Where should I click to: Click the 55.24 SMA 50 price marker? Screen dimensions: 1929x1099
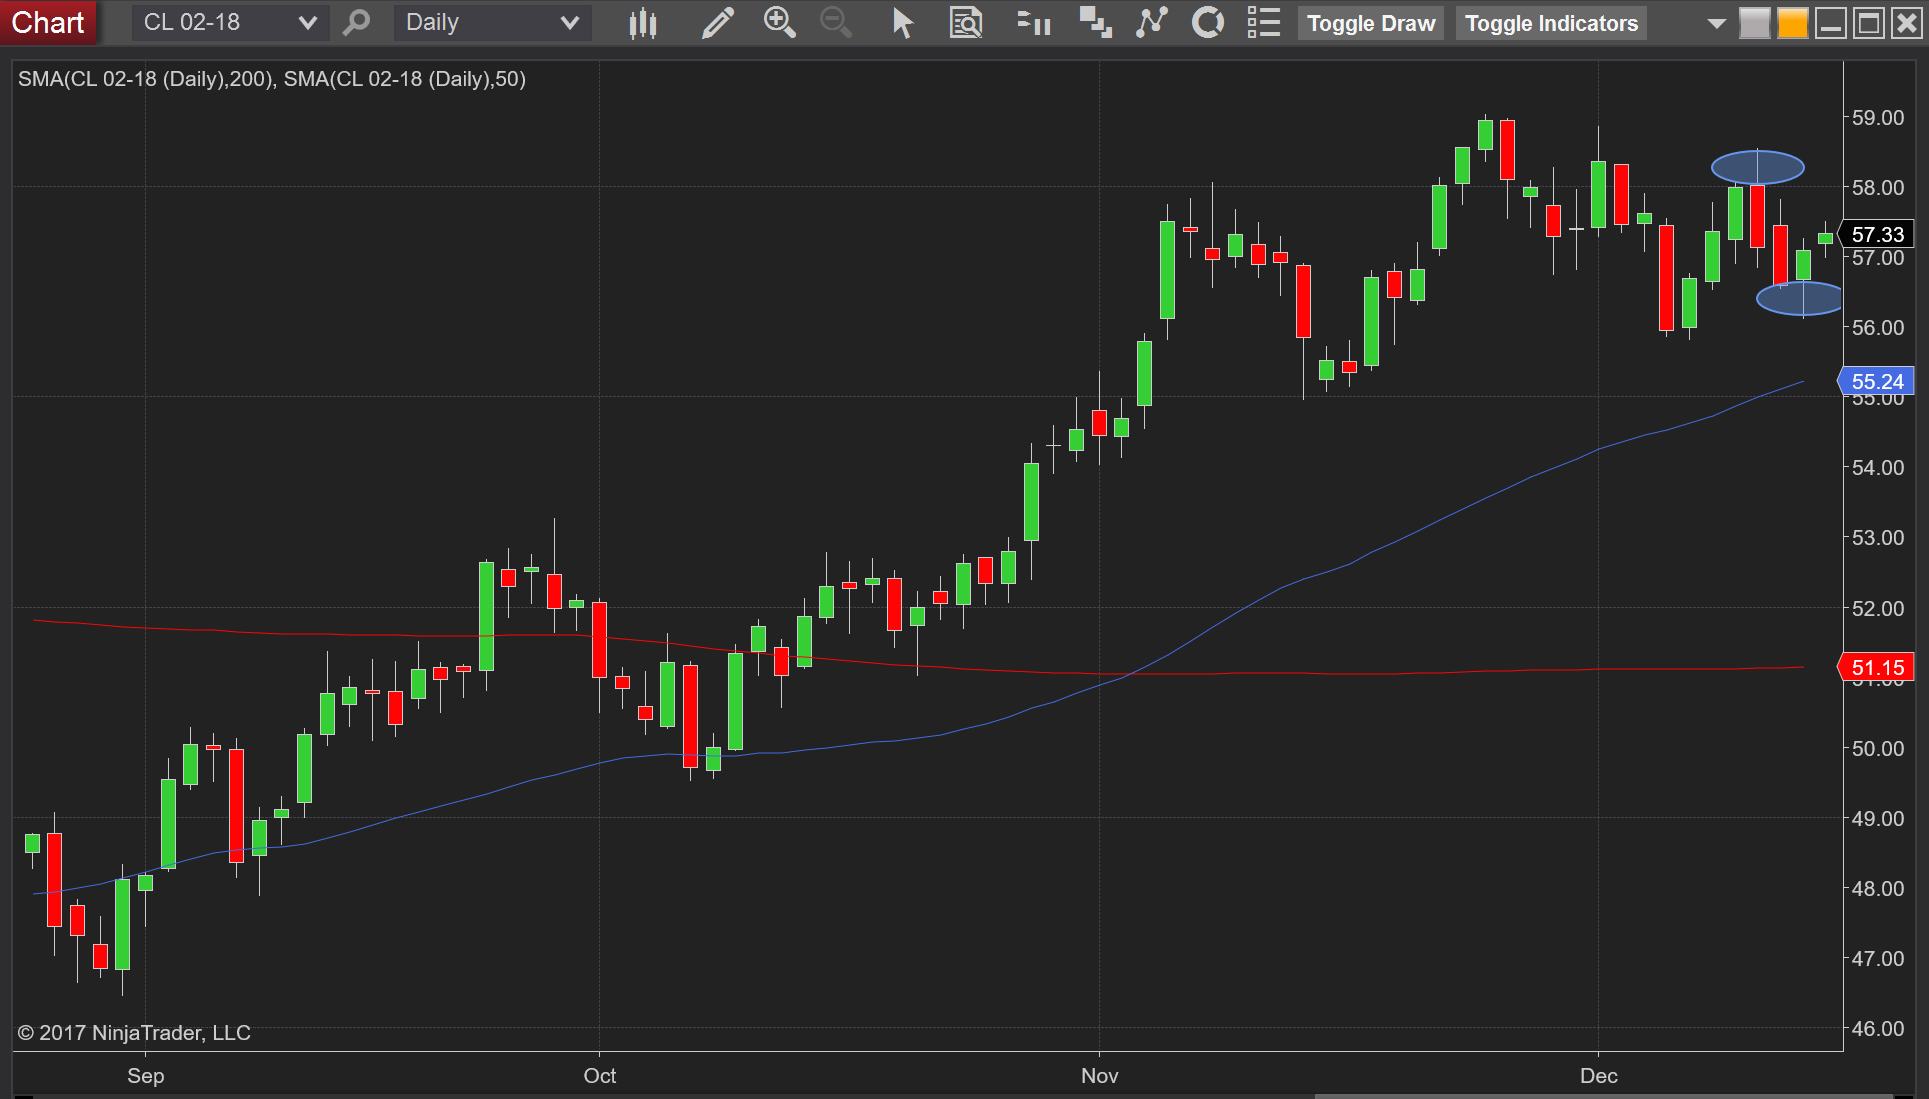pos(1877,381)
